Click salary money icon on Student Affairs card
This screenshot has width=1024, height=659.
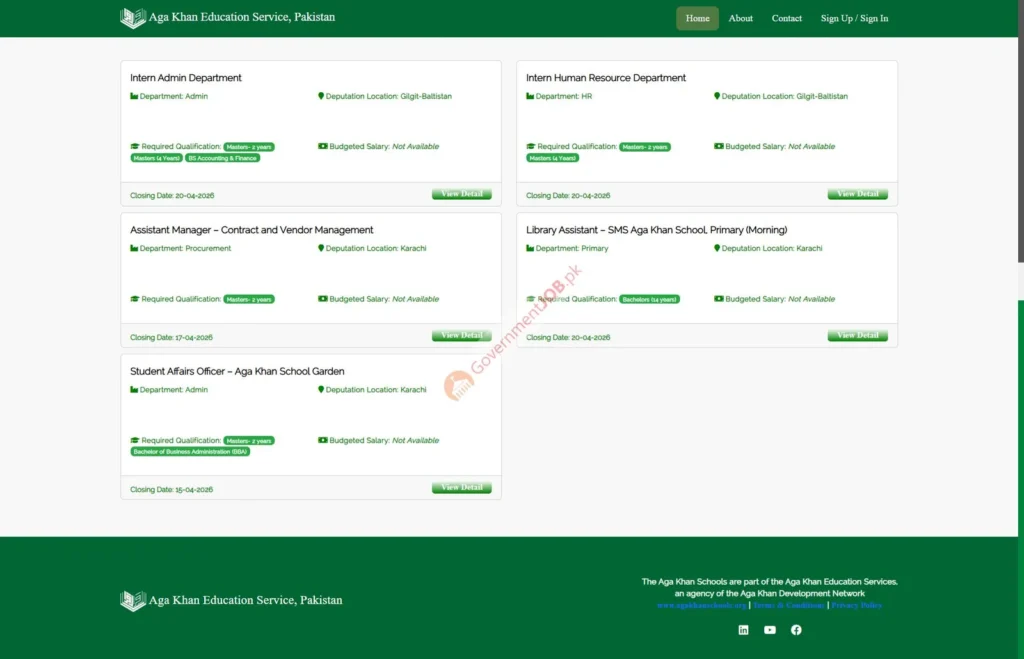323,441
